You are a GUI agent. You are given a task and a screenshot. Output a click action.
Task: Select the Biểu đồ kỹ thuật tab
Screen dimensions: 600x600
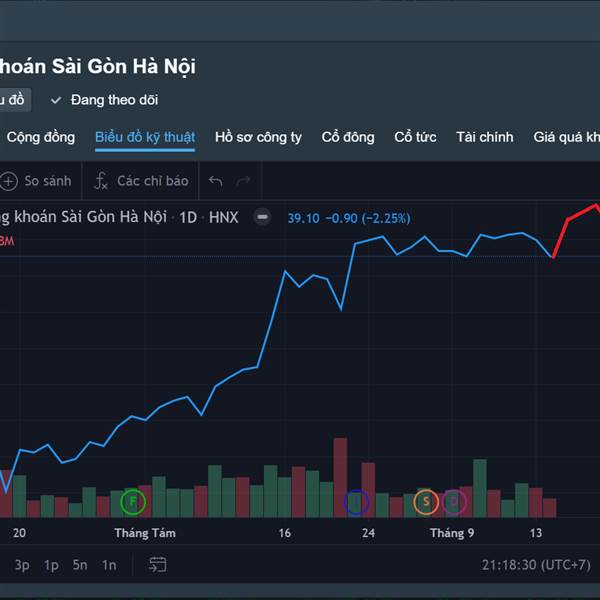coord(145,137)
